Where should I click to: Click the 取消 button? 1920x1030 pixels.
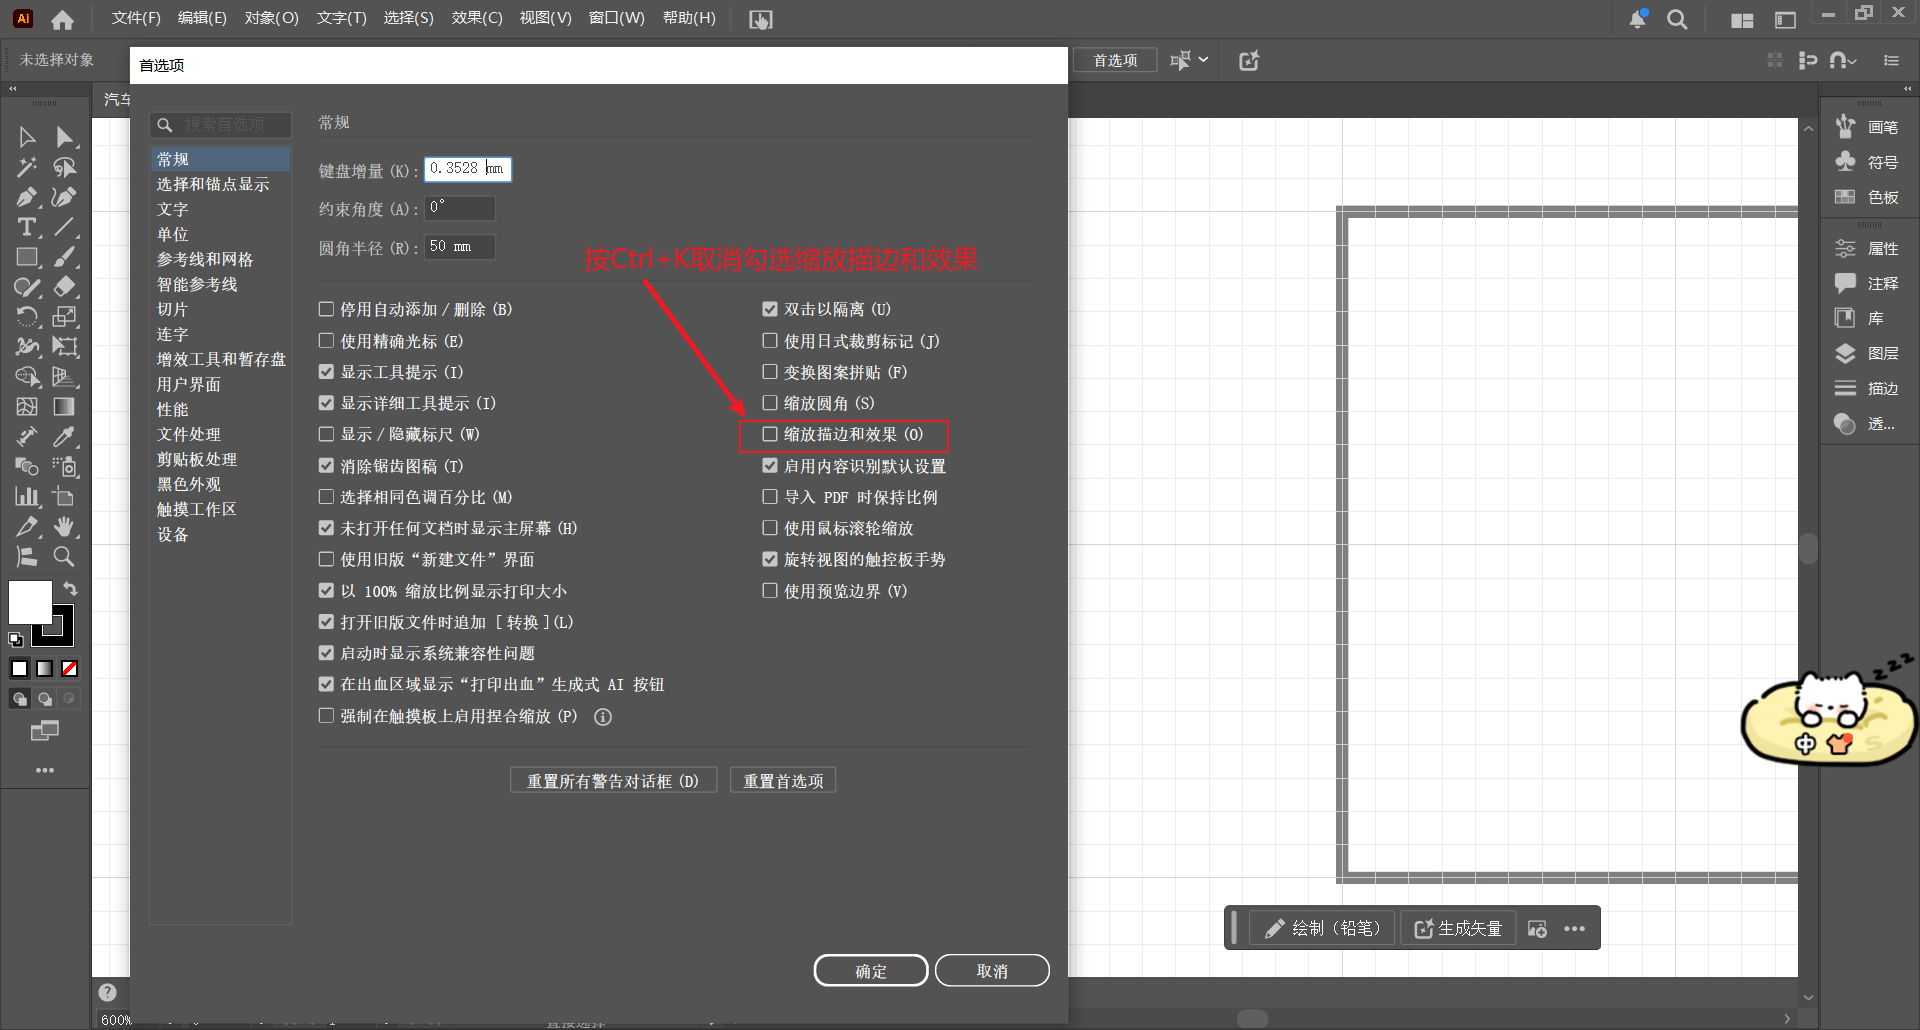[x=992, y=971]
